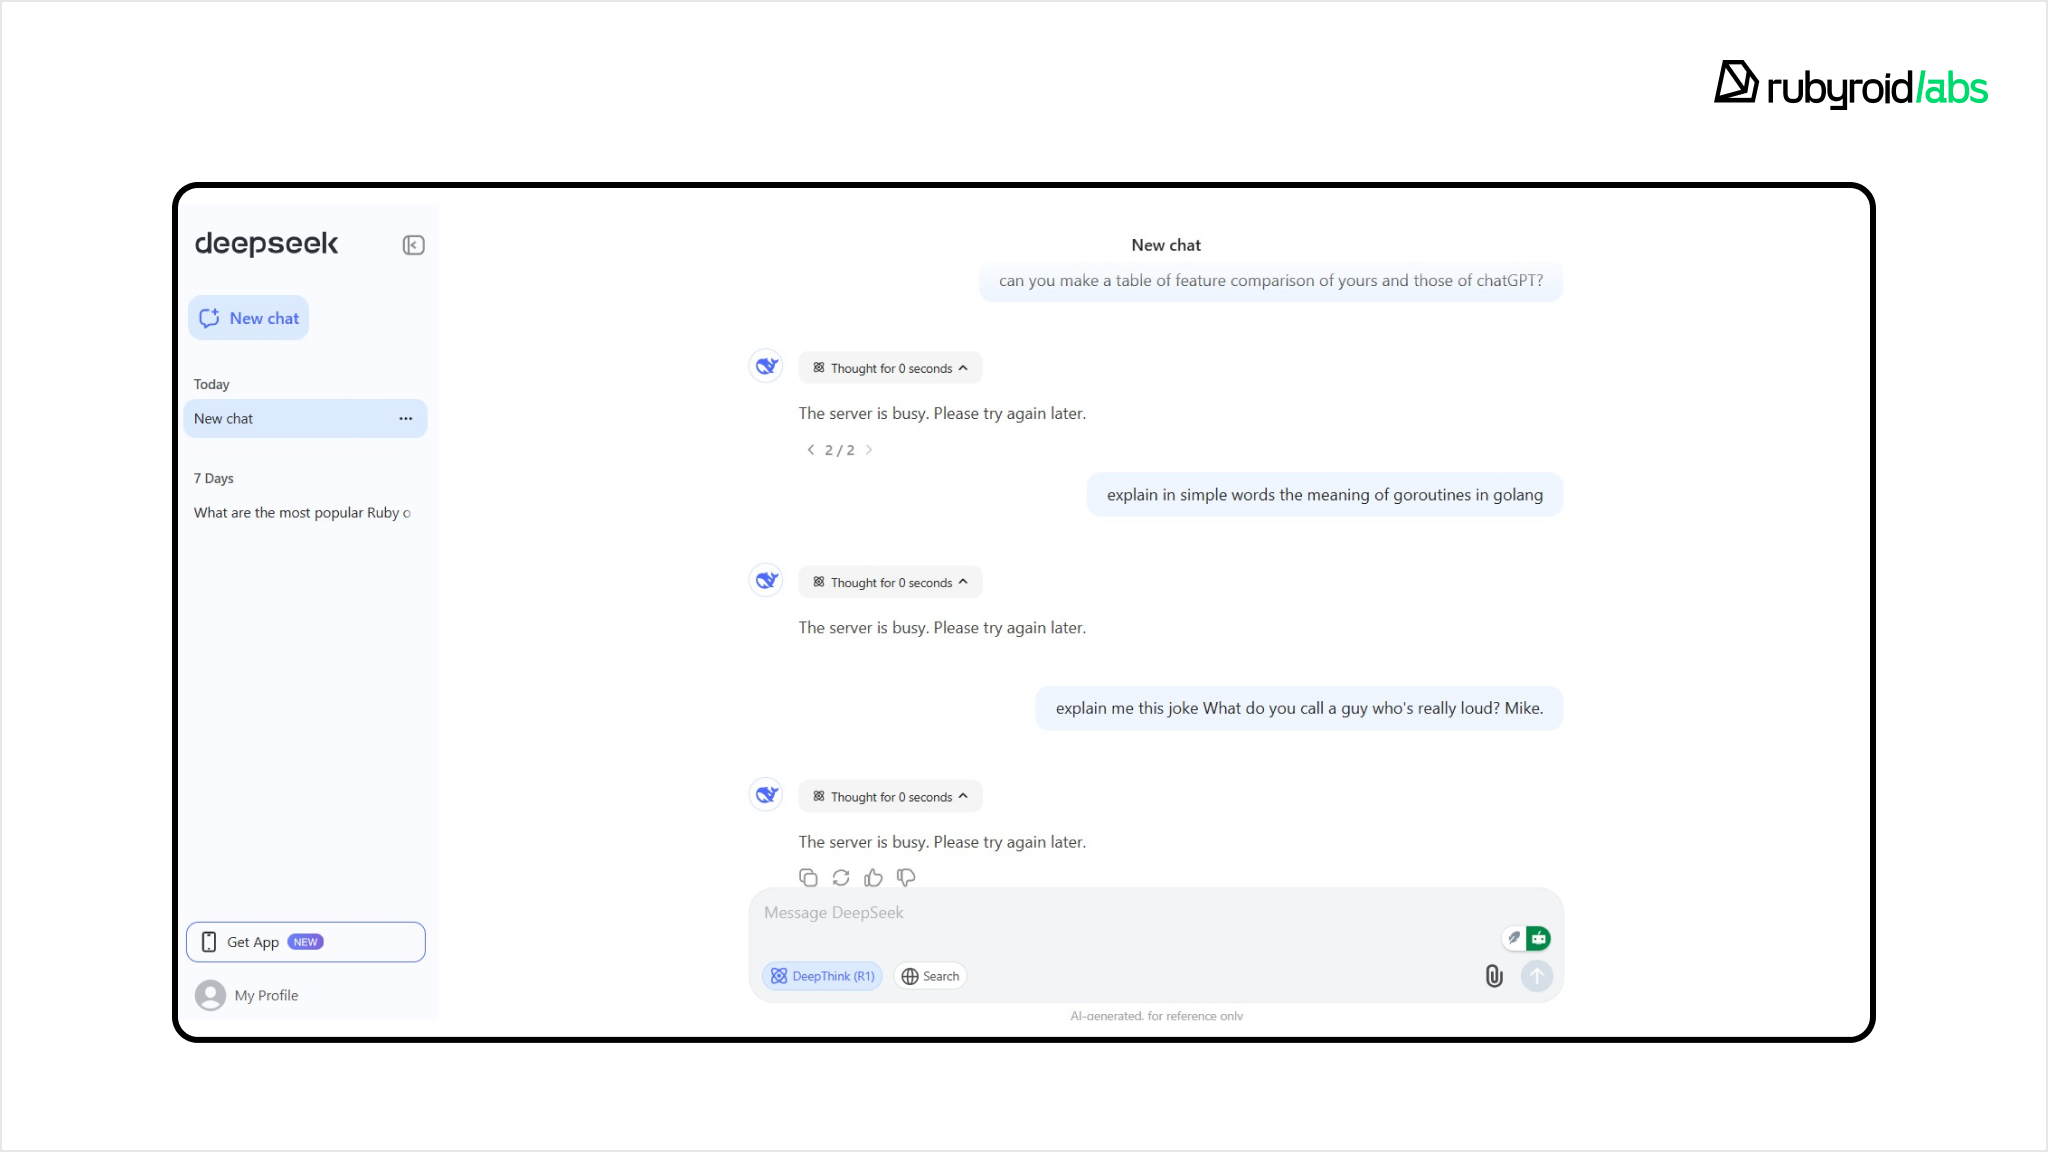Image resolution: width=2048 pixels, height=1152 pixels.
Task: Start a New chat
Action: point(249,318)
